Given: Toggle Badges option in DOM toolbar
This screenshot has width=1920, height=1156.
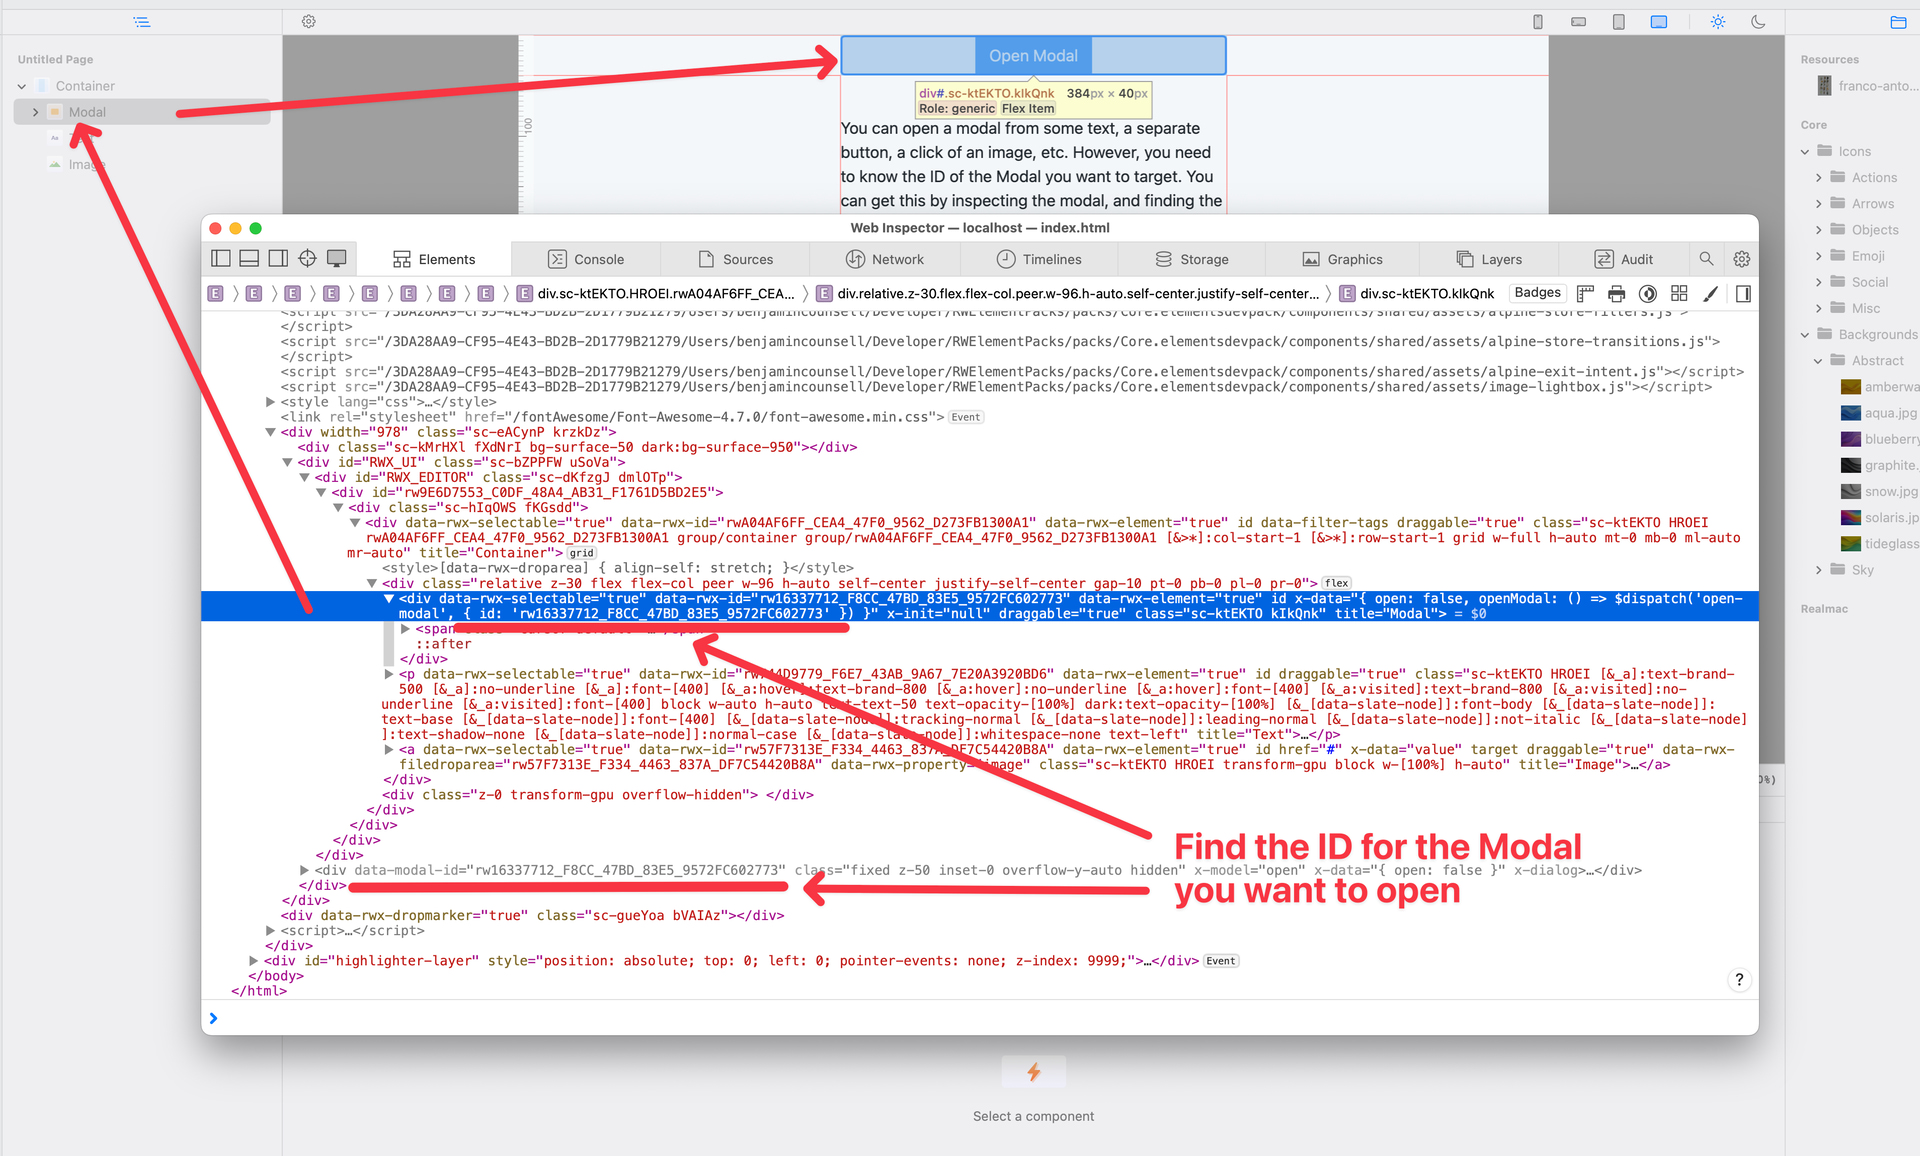Looking at the screenshot, I should click(x=1537, y=293).
